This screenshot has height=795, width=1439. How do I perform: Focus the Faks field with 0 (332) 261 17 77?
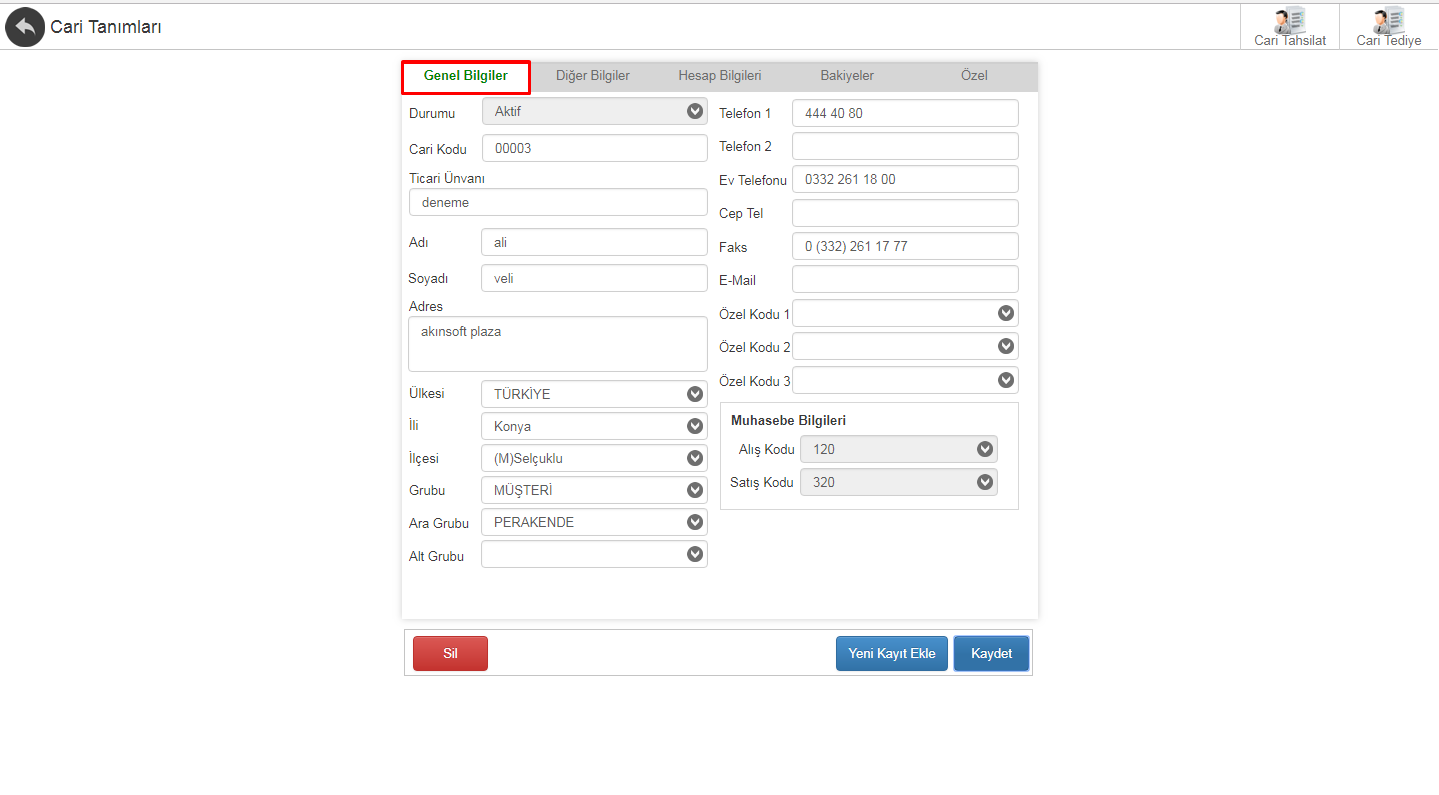pos(905,246)
